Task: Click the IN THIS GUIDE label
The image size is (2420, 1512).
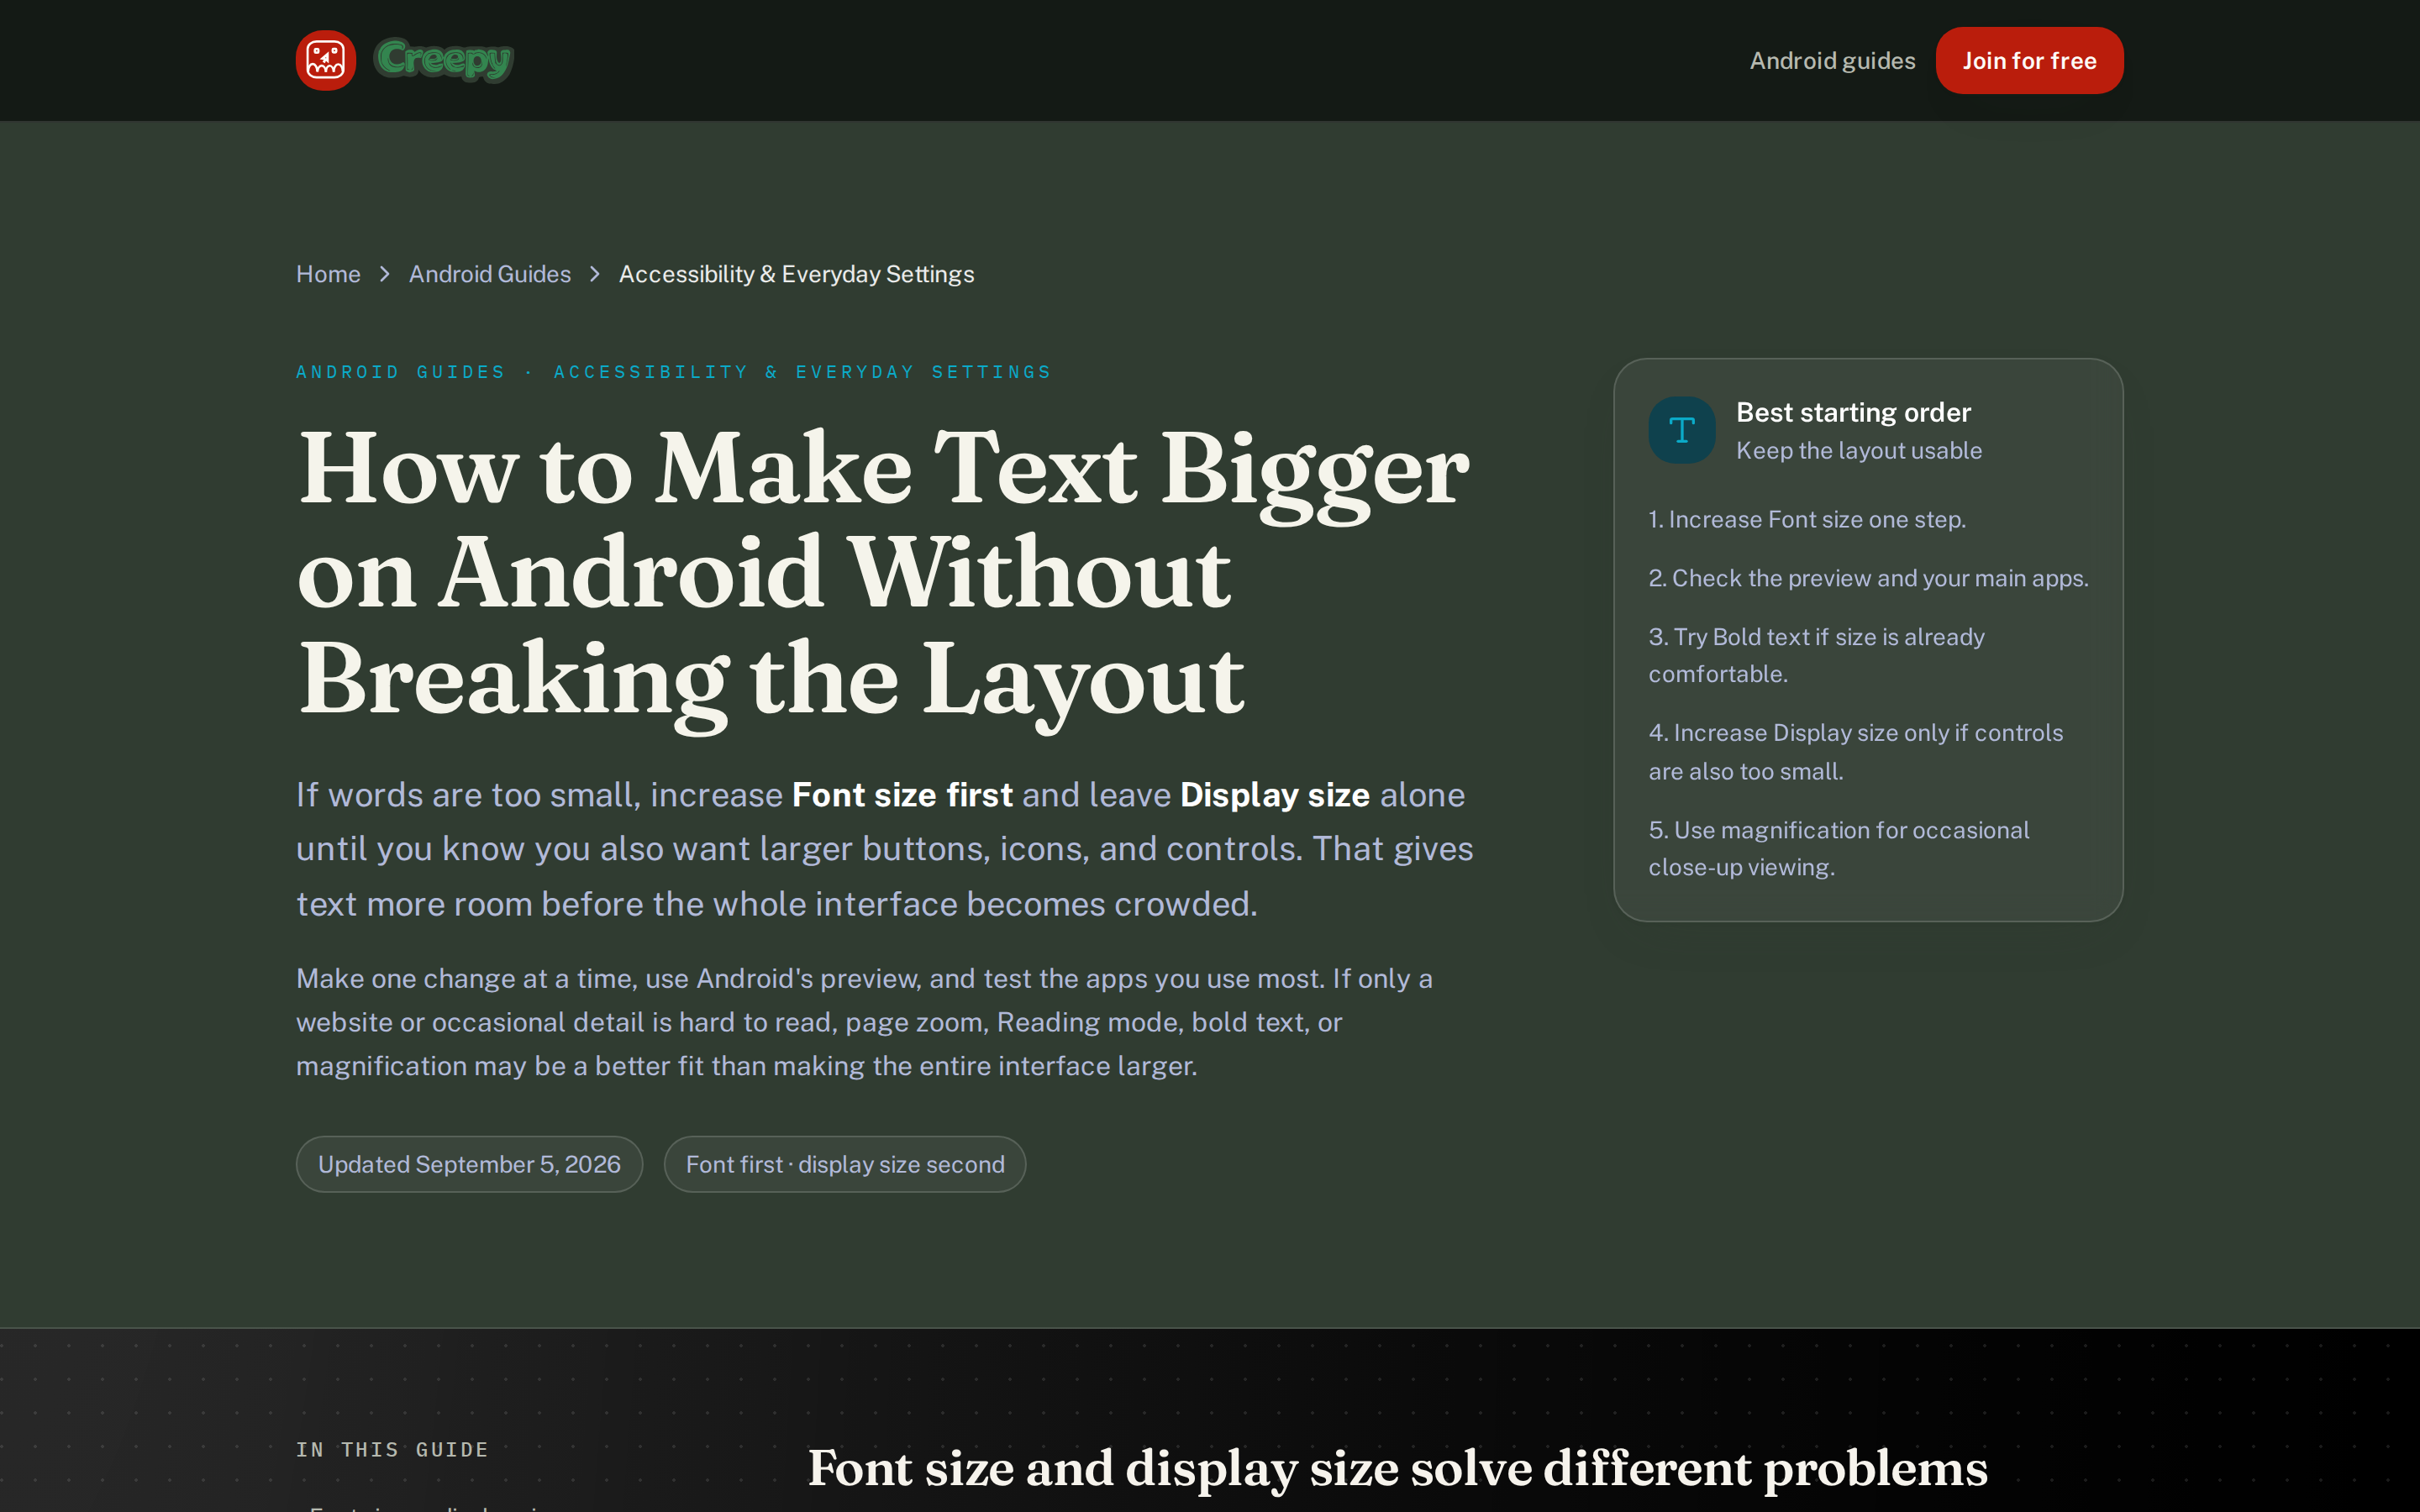Action: pyautogui.click(x=392, y=1449)
